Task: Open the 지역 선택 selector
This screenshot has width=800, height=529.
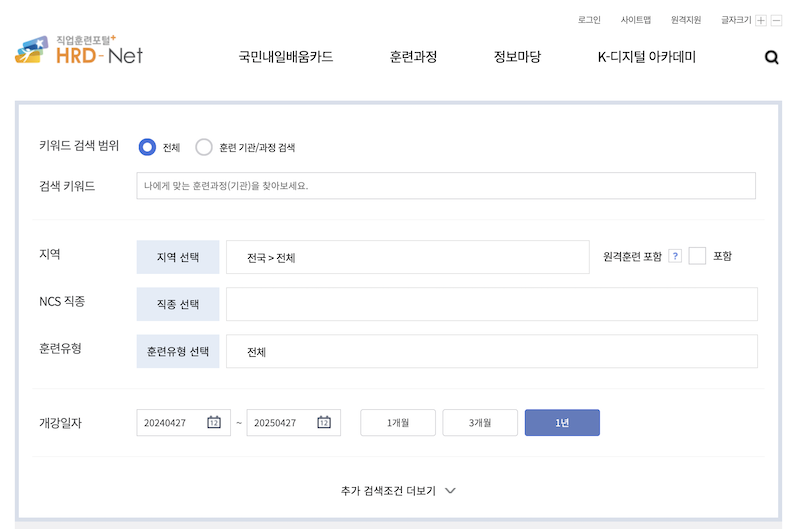Action: pos(178,257)
